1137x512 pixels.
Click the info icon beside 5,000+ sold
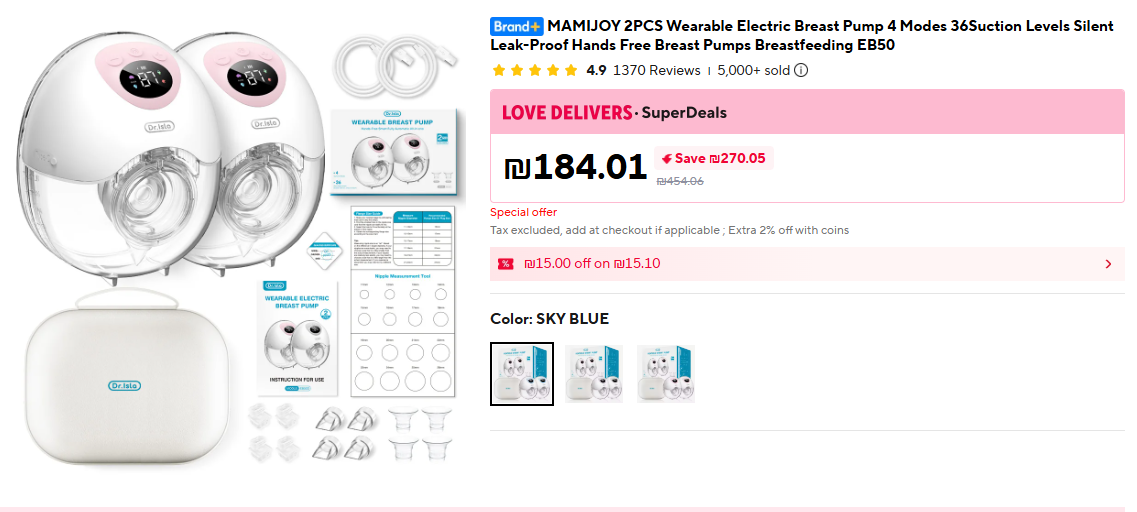[x=801, y=70]
